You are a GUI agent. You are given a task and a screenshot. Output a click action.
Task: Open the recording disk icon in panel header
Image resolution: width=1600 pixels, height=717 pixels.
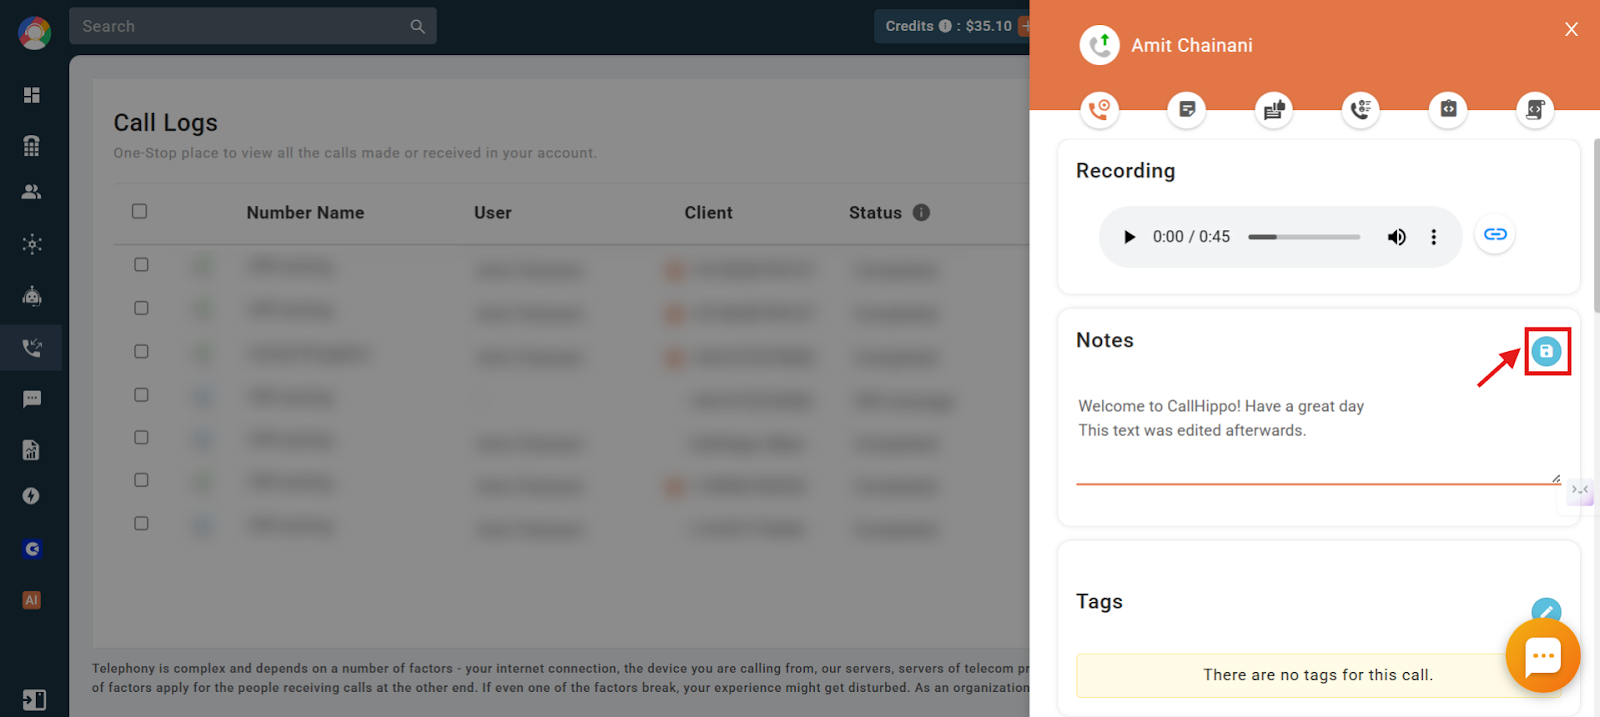tap(1448, 109)
